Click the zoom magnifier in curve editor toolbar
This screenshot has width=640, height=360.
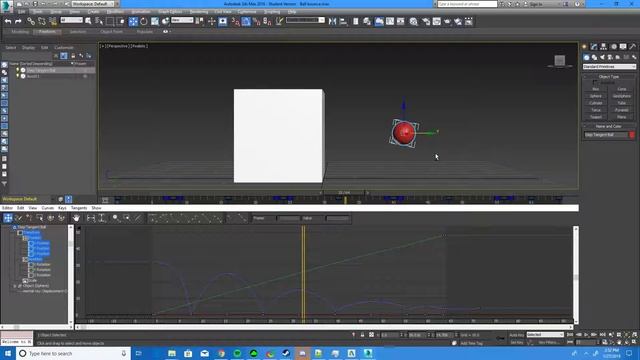click(116, 218)
